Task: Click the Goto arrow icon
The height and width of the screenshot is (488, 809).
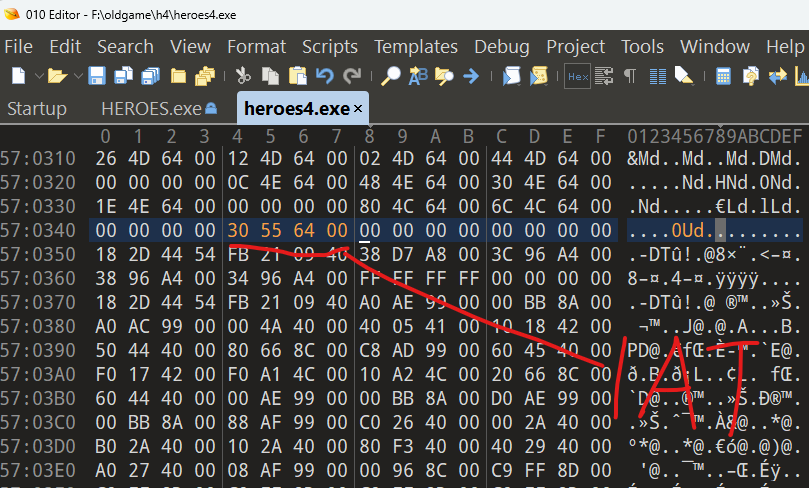Action: 471,76
